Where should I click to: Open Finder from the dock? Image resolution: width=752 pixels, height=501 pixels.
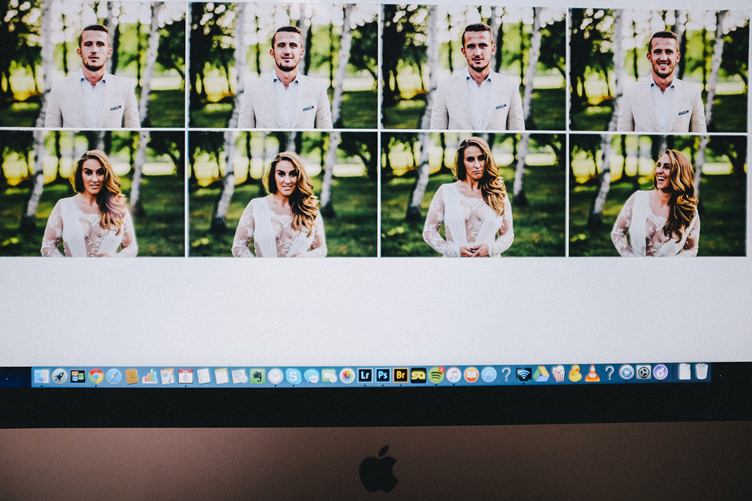pos(42,376)
